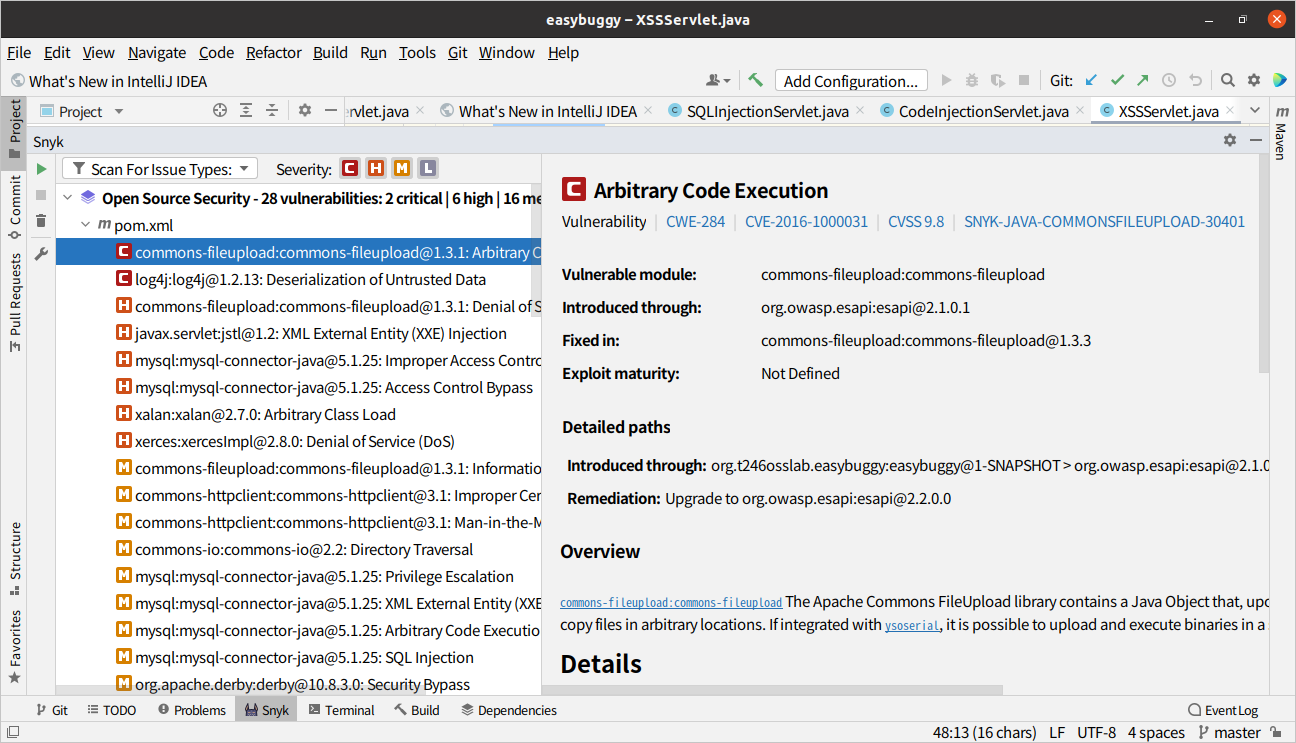
Task: Open the Snyk panel settings gear
Action: pyautogui.click(x=1229, y=141)
